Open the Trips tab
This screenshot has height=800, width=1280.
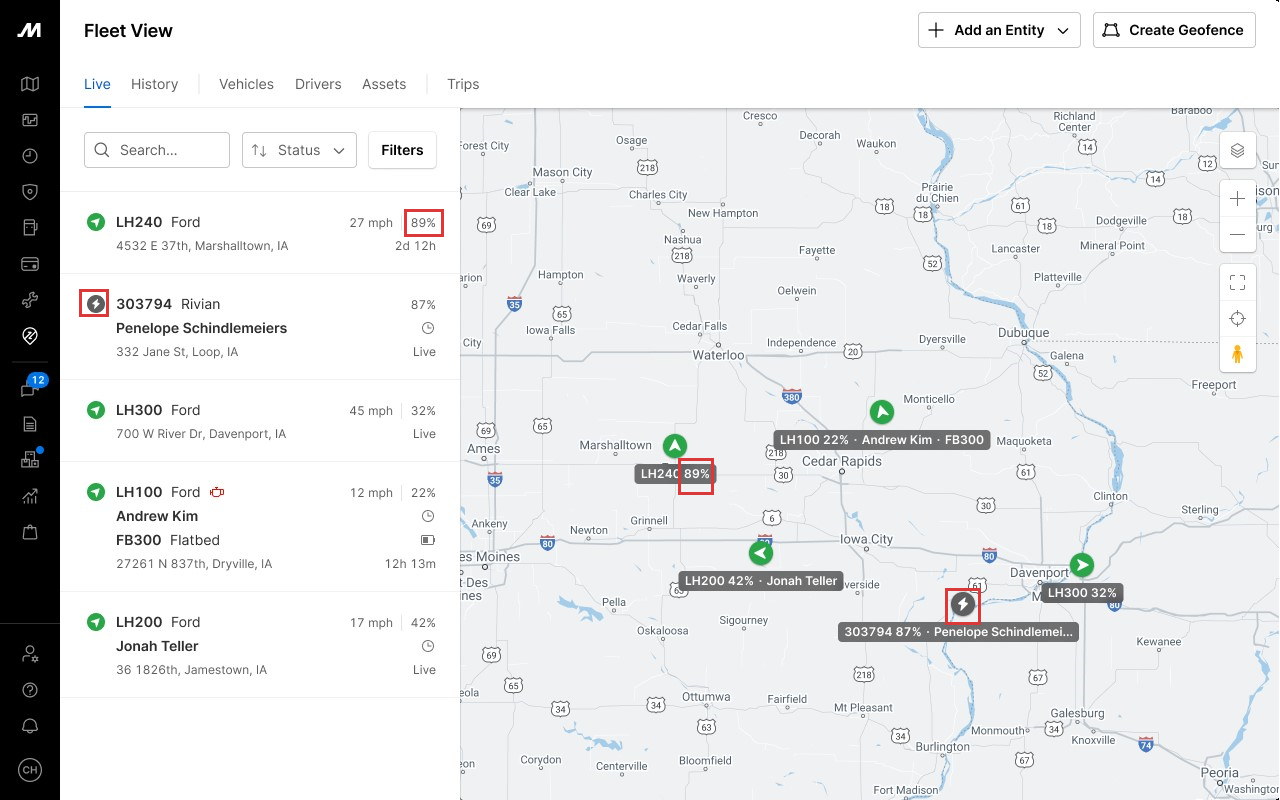(x=463, y=84)
